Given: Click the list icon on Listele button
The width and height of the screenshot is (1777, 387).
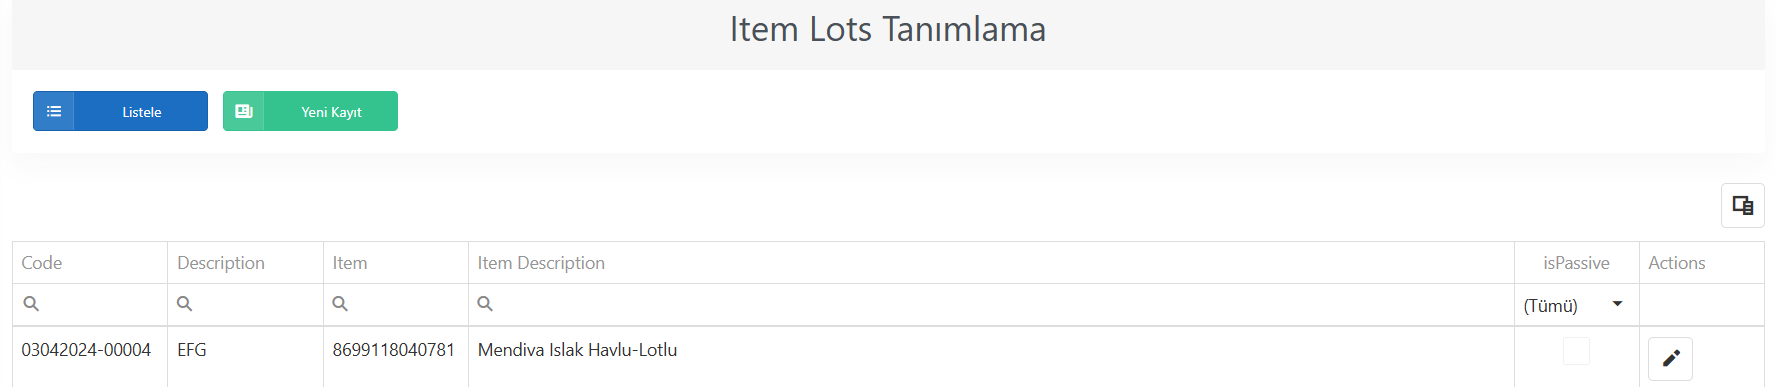Looking at the screenshot, I should [54, 111].
